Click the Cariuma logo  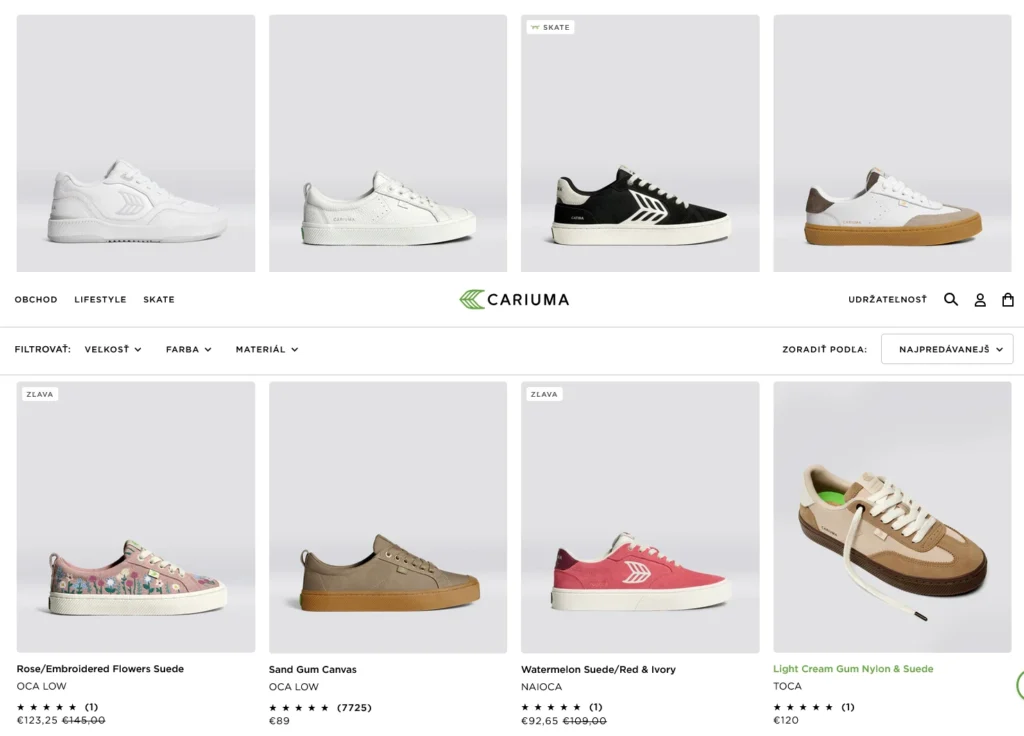[514, 299]
